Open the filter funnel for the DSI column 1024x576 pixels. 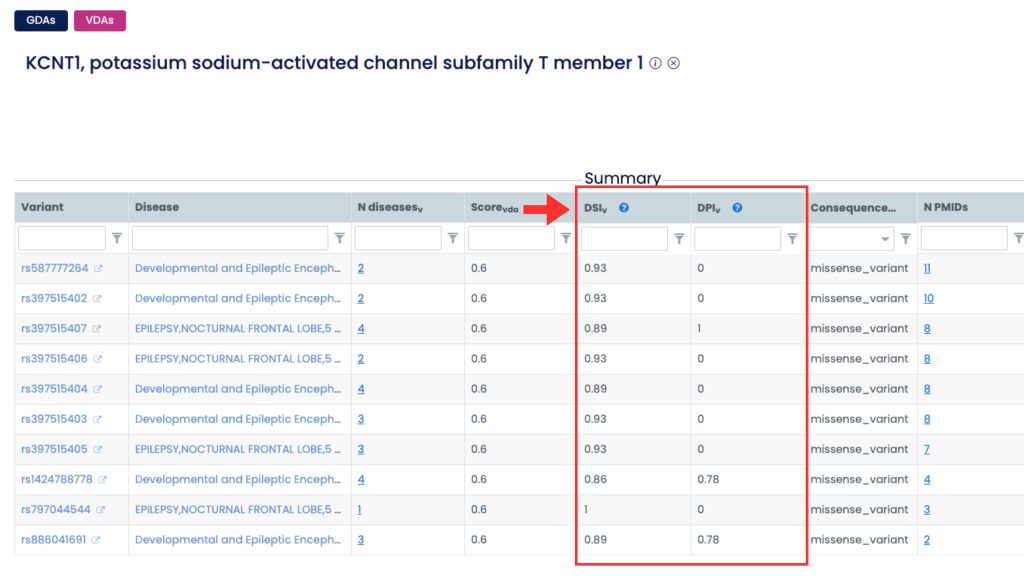point(680,238)
